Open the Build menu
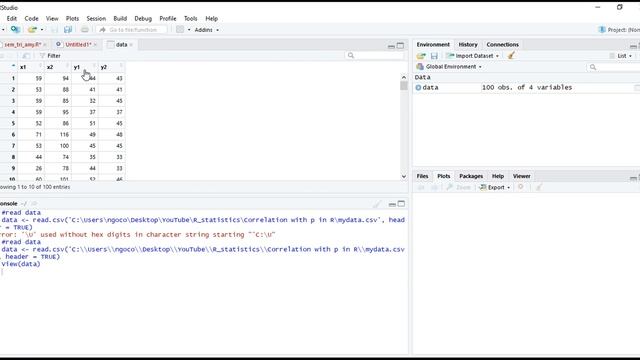The image size is (640, 360). point(120,18)
